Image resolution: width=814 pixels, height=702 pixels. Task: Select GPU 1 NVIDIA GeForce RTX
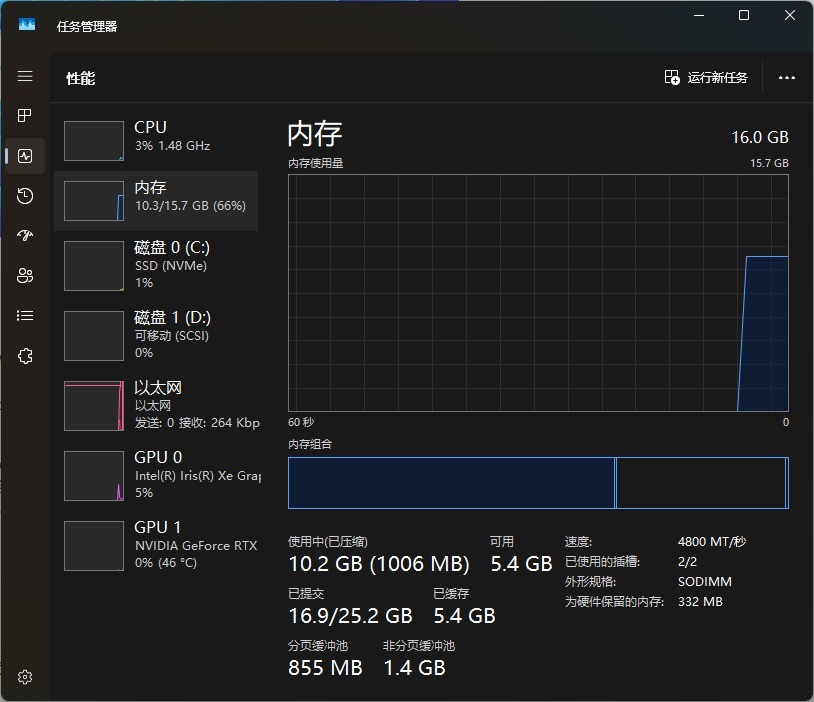[156, 546]
